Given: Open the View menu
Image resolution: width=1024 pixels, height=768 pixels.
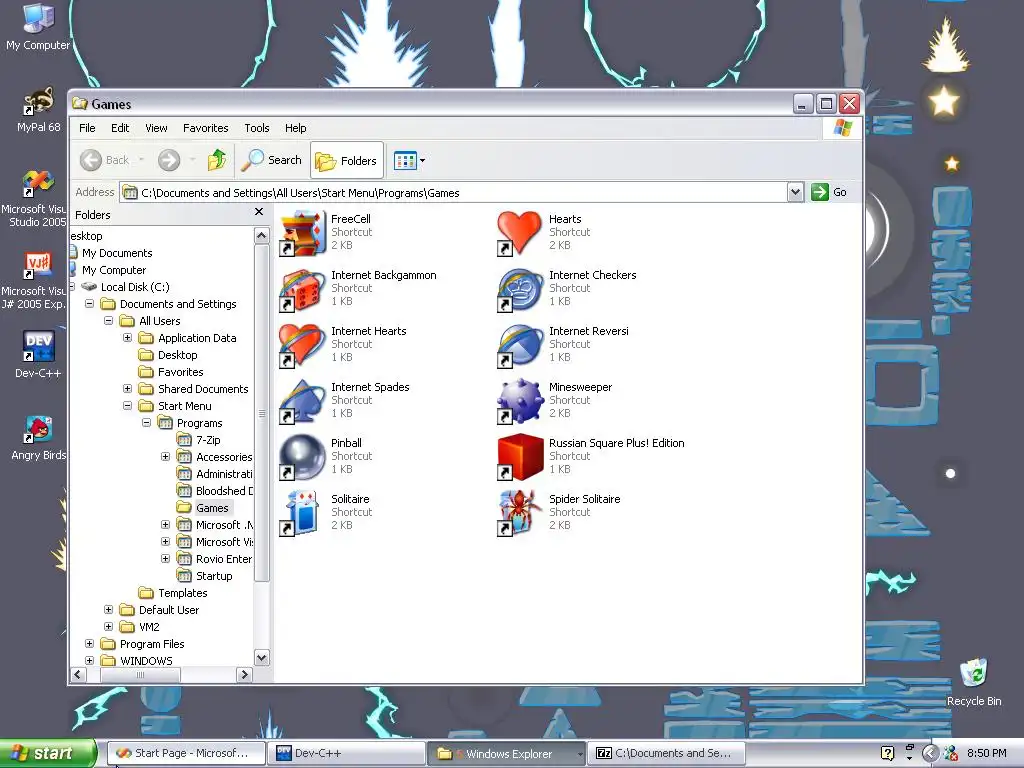Looking at the screenshot, I should pos(156,128).
